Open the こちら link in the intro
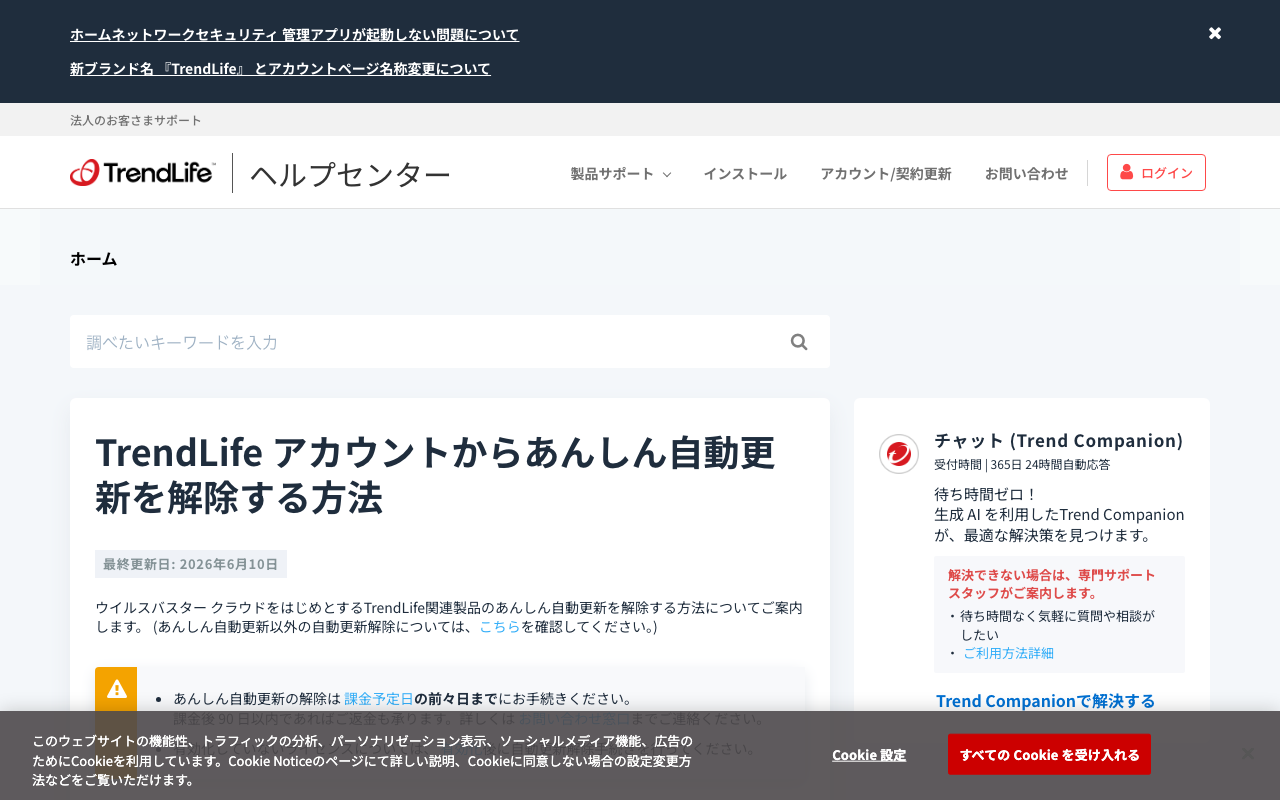 500,627
